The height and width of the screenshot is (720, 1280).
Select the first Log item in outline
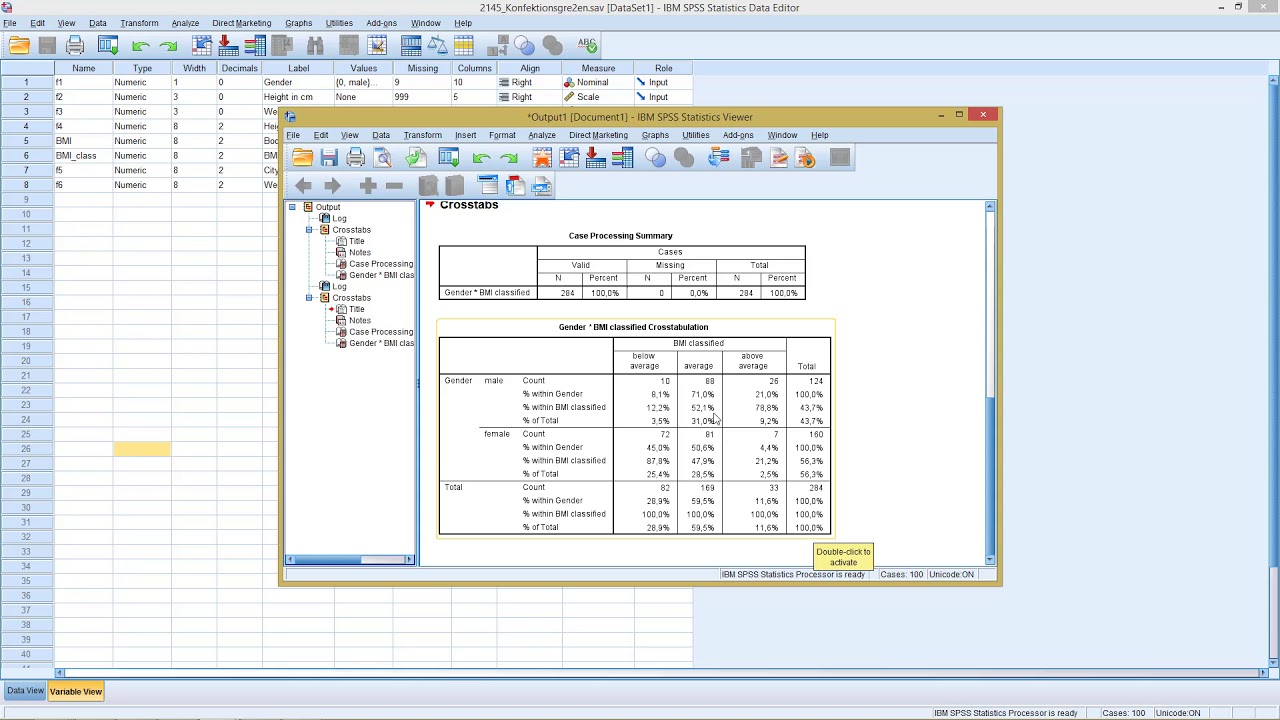click(x=339, y=219)
